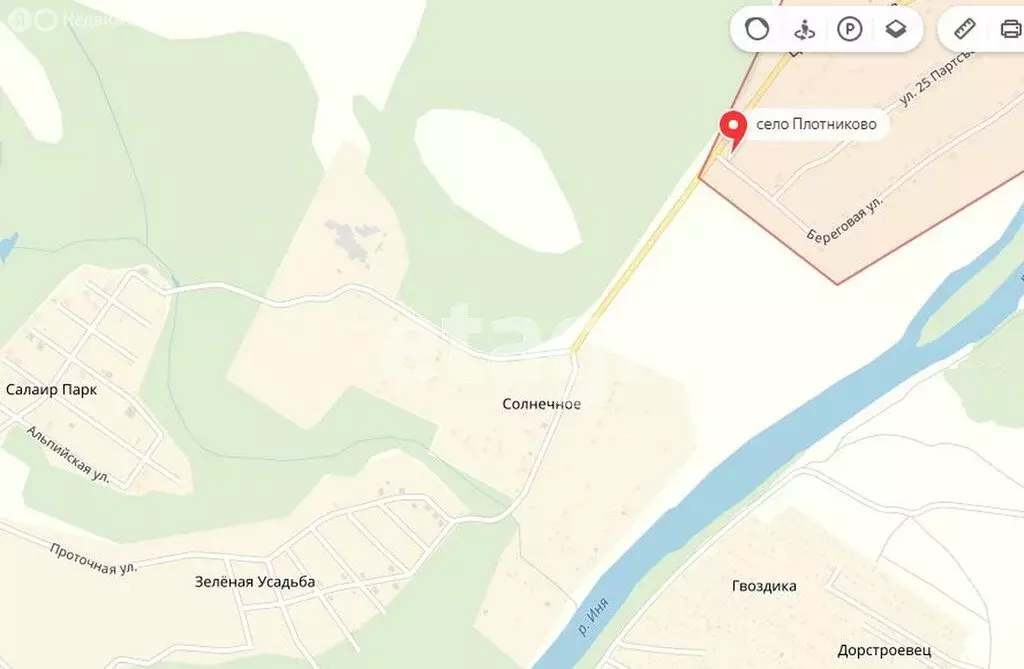Open map layers selector
This screenshot has height=669, width=1024.
(x=896, y=29)
